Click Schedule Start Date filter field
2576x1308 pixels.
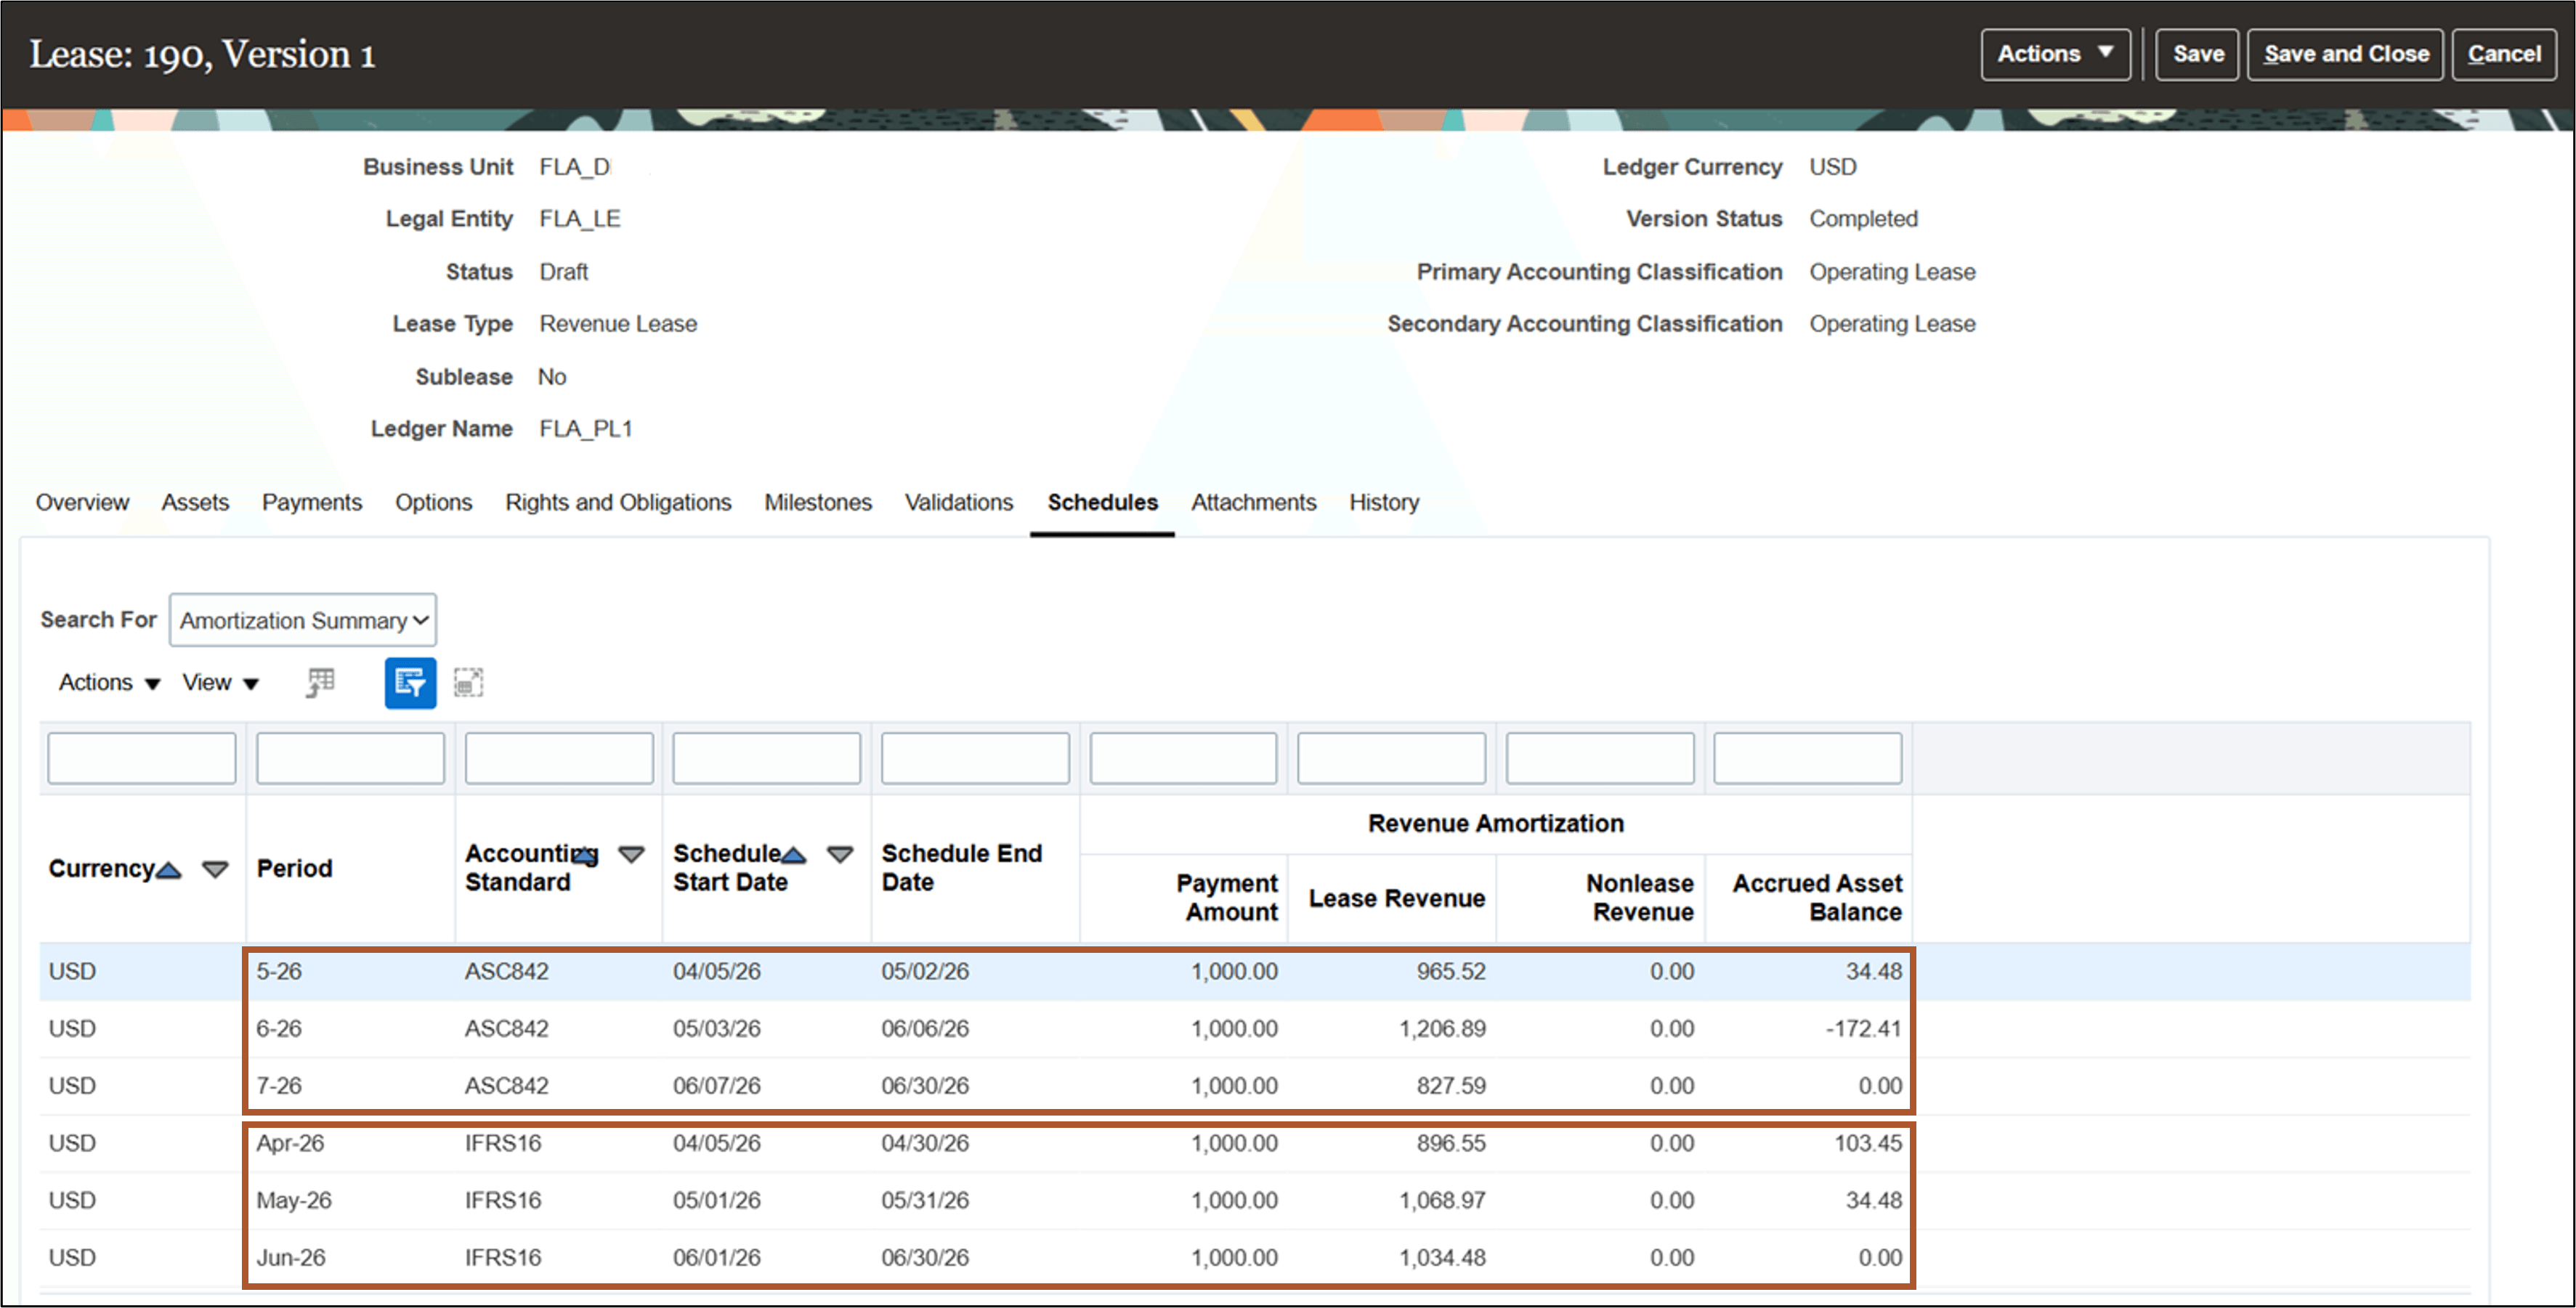tap(766, 758)
